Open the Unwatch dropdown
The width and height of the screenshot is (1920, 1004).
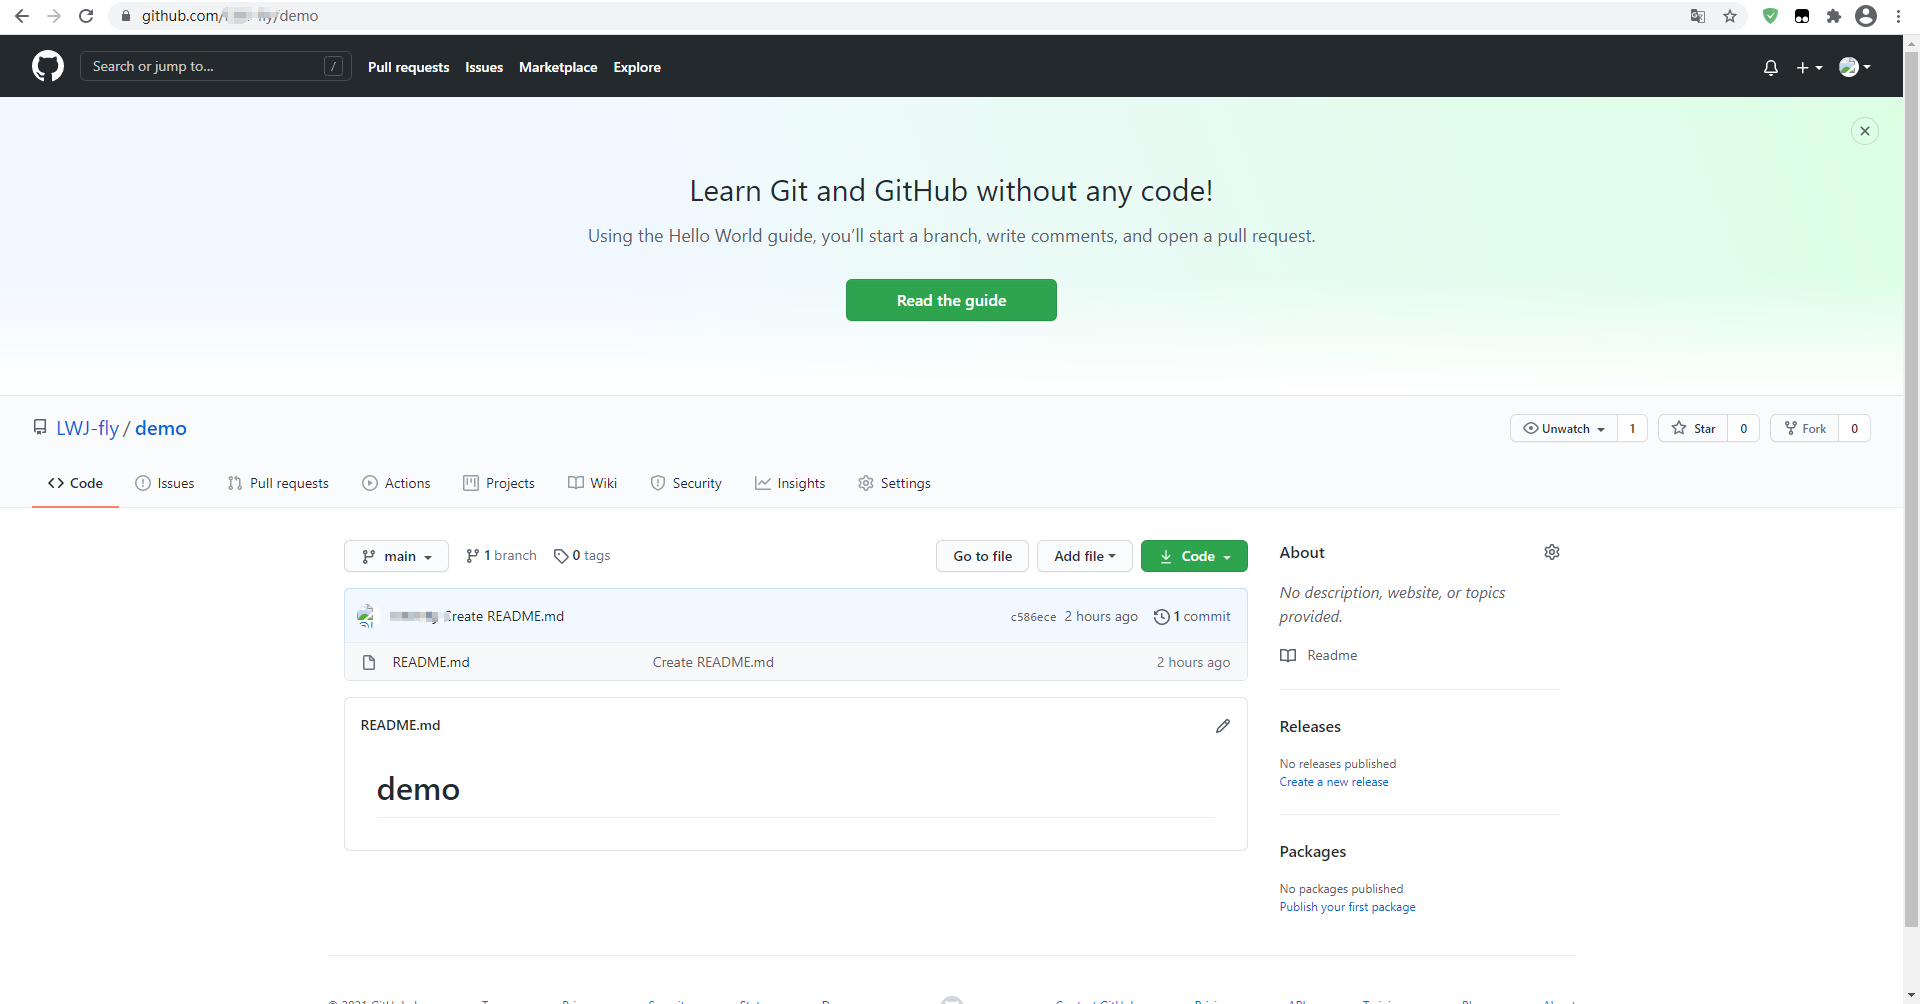[x=1564, y=428]
